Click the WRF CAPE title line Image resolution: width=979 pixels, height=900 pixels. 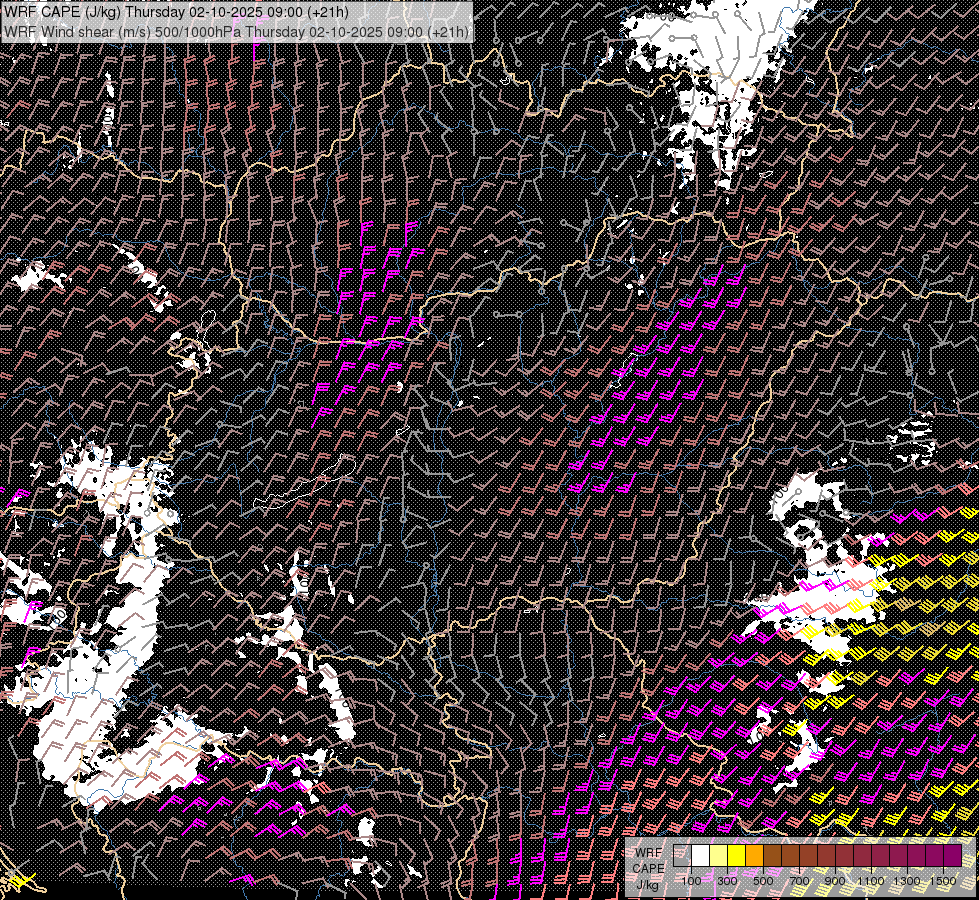pos(176,12)
